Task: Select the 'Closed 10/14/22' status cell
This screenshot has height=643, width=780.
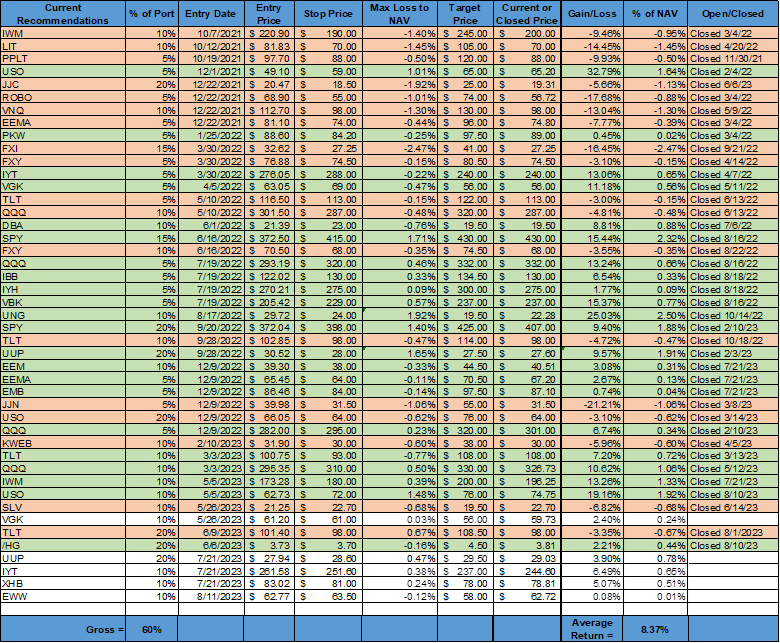Action: pos(733,315)
